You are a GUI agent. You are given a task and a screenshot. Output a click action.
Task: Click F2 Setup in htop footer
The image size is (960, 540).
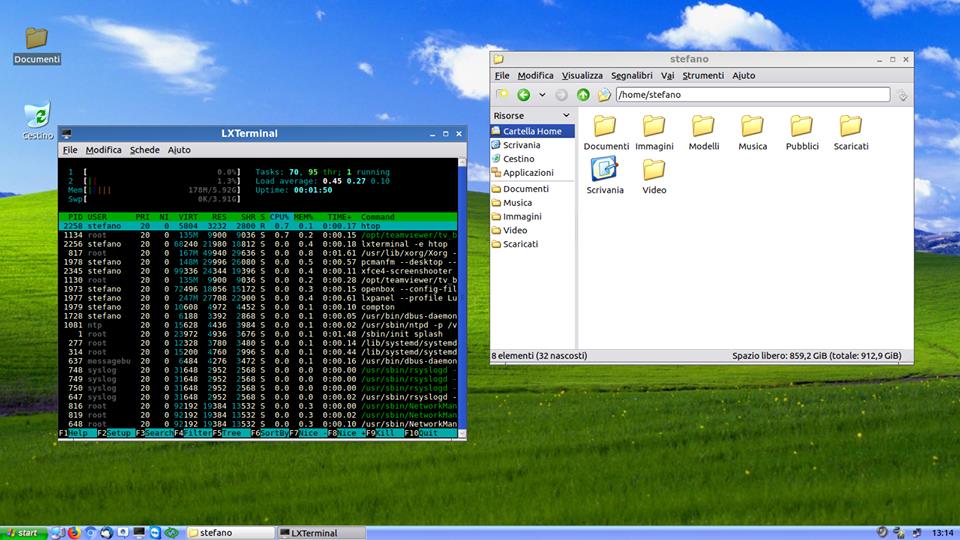click(116, 433)
